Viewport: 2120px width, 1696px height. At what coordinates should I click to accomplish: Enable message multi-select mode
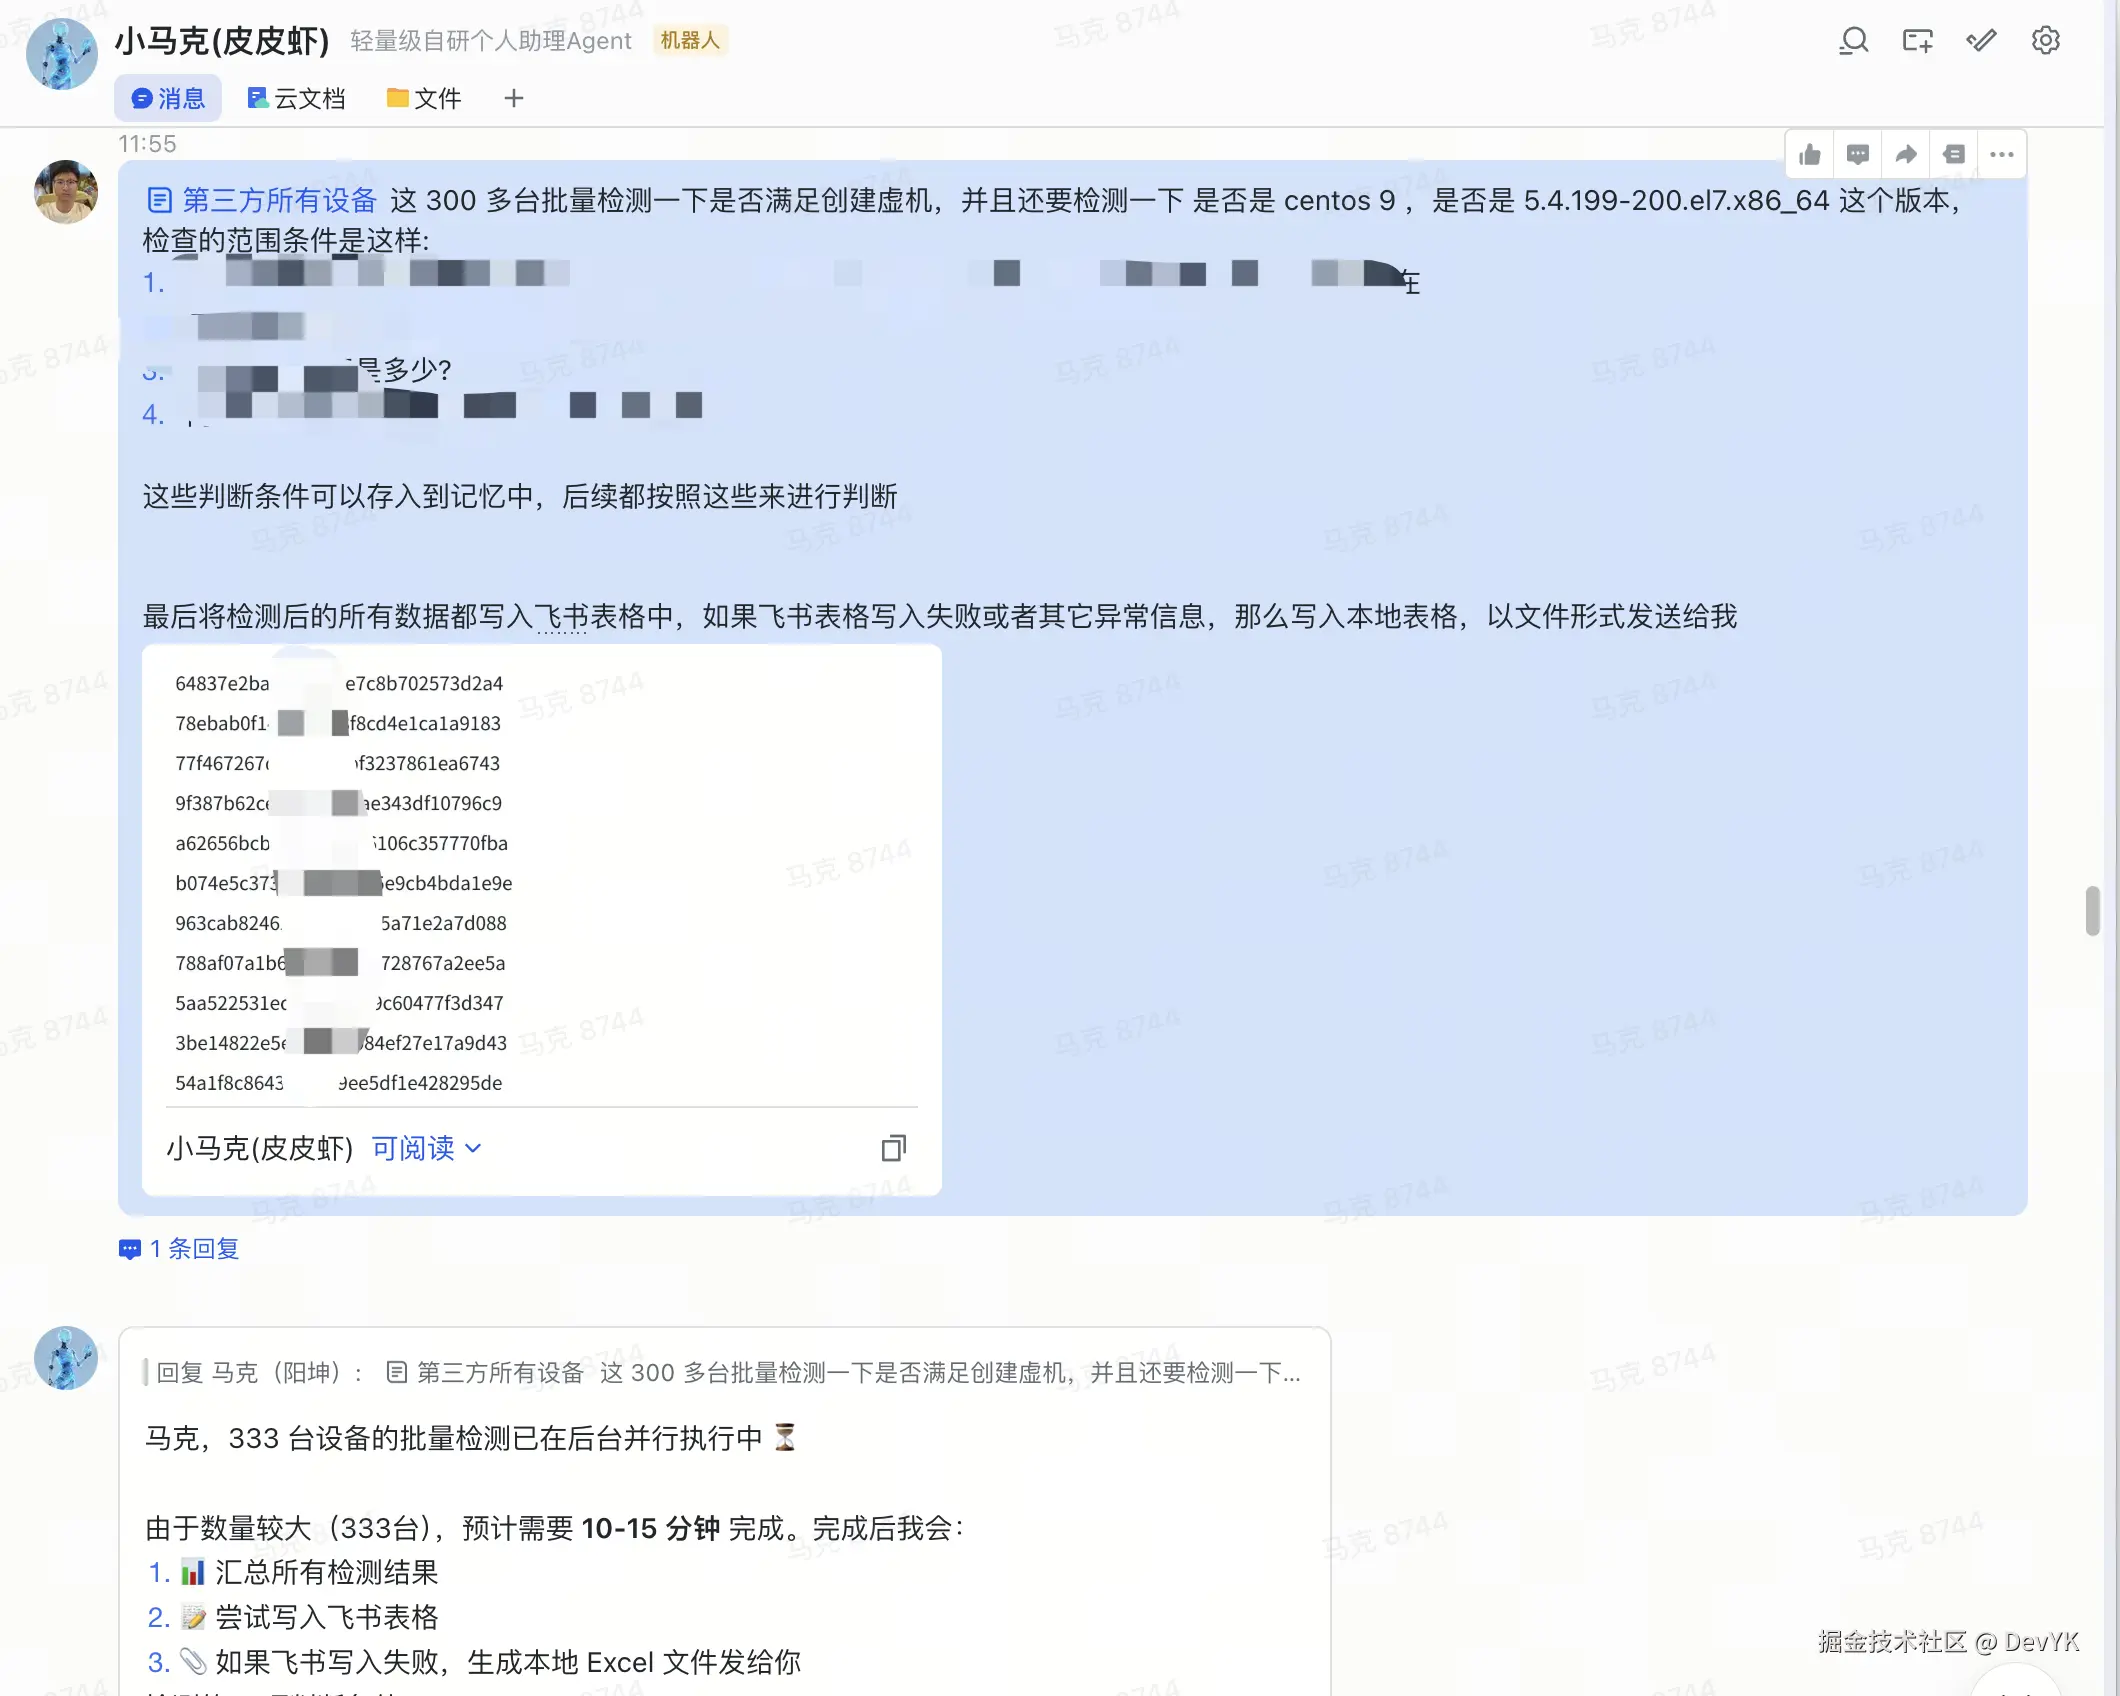(1981, 41)
